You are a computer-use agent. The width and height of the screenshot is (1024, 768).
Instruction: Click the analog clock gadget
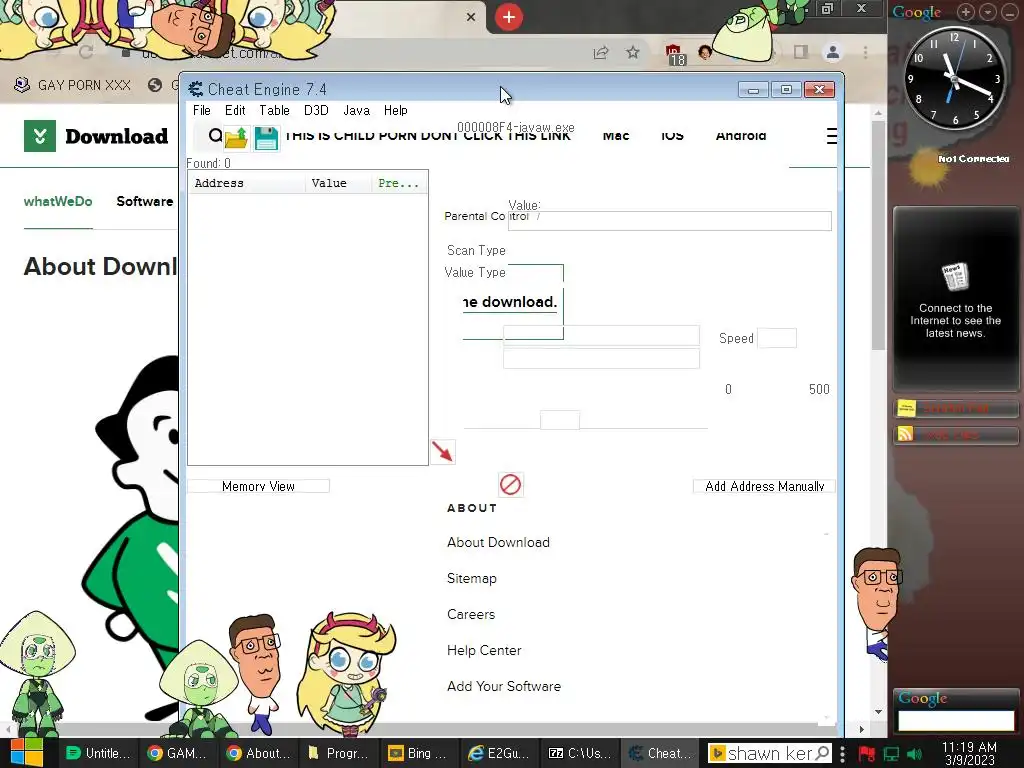pos(953,78)
